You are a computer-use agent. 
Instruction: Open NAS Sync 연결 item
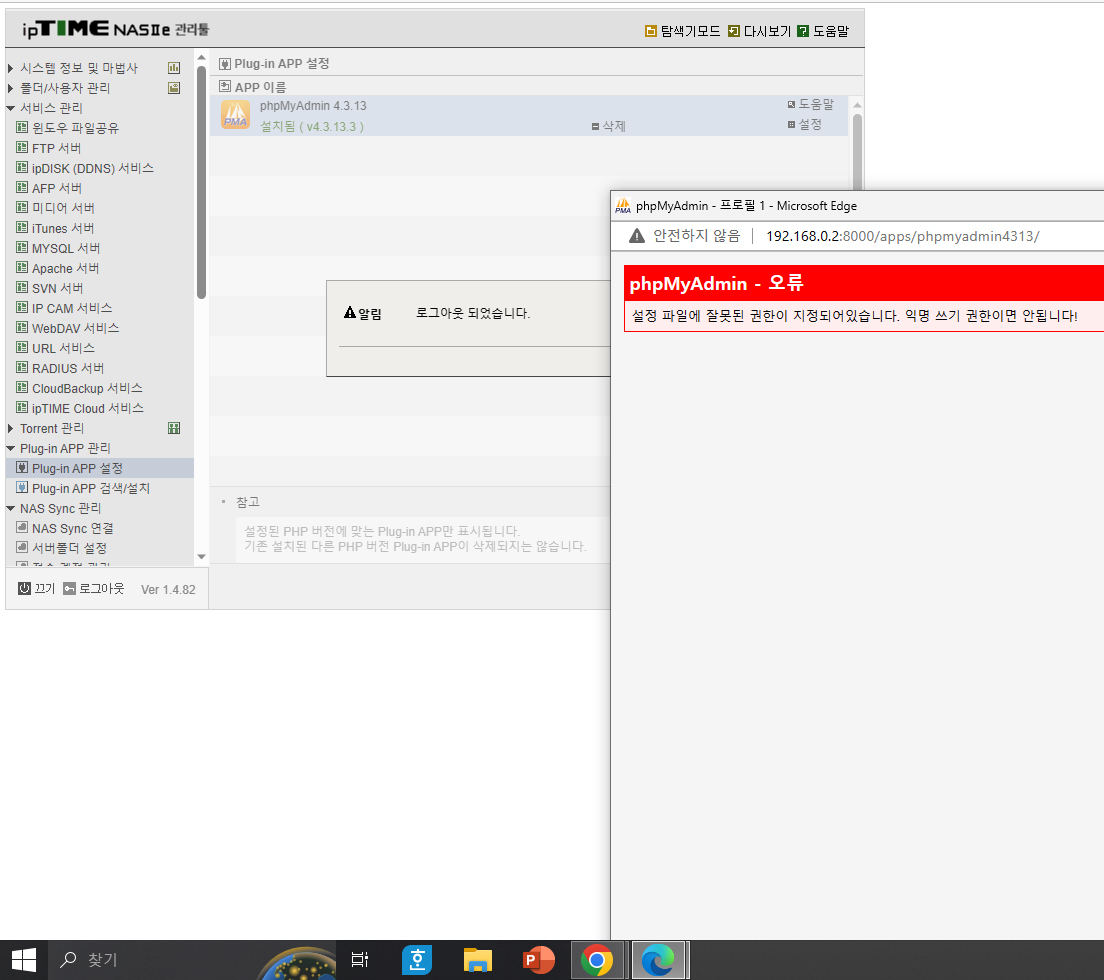pyautogui.click(x=65, y=529)
